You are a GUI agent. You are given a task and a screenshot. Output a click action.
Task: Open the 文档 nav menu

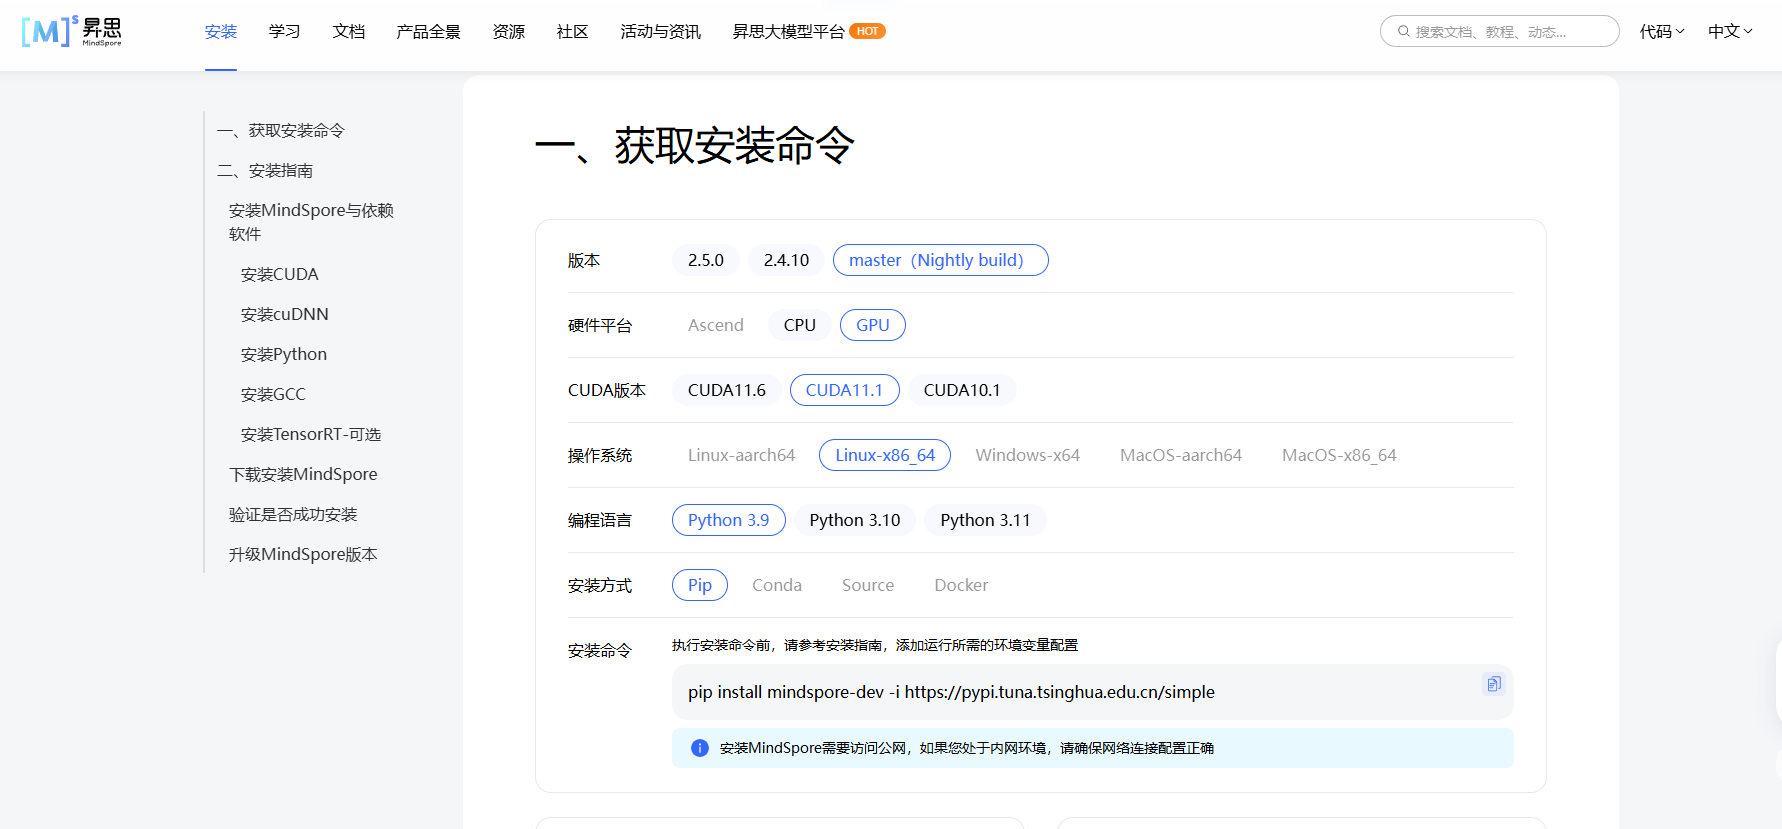coord(349,31)
